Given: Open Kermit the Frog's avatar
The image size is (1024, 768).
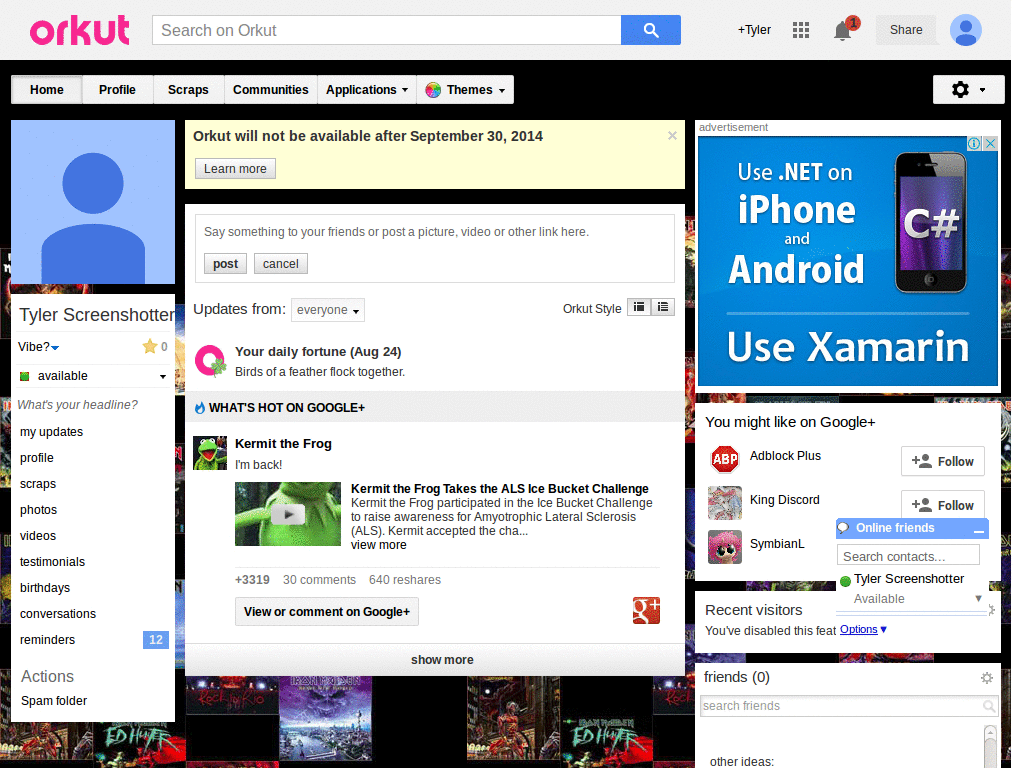Looking at the screenshot, I should pos(210,453).
